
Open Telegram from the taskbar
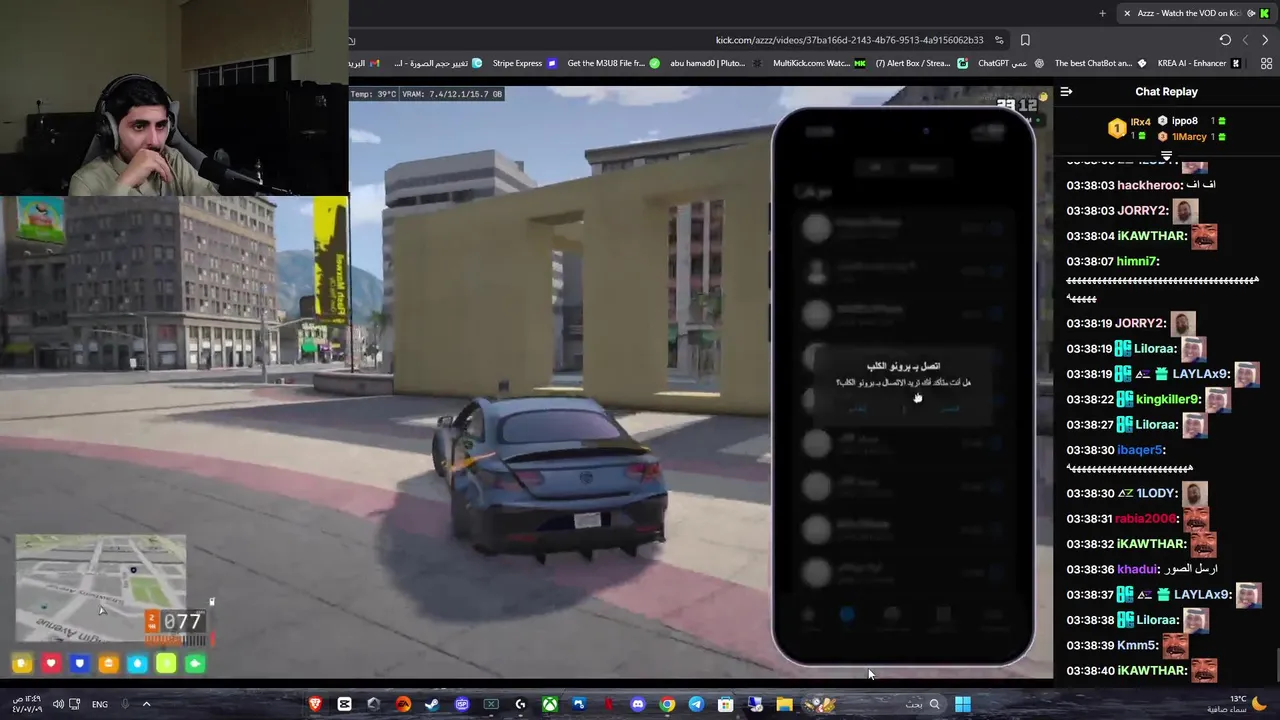696,704
